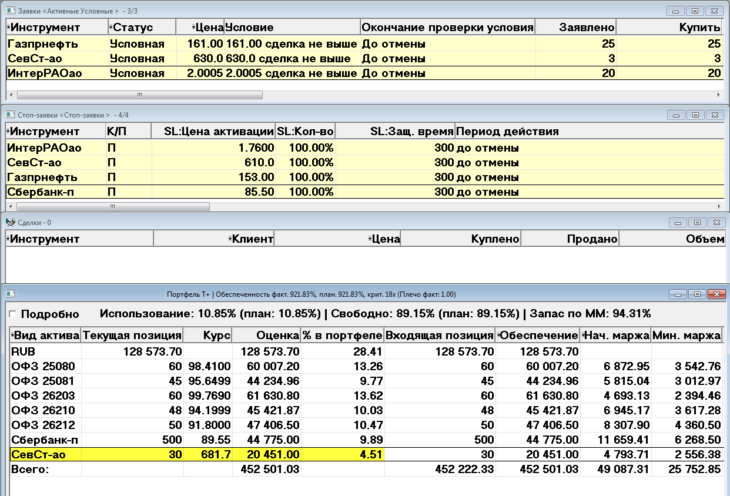Click the Стоп-заявки window title icon
The width and height of the screenshot is (730, 496).
[x=10, y=115]
